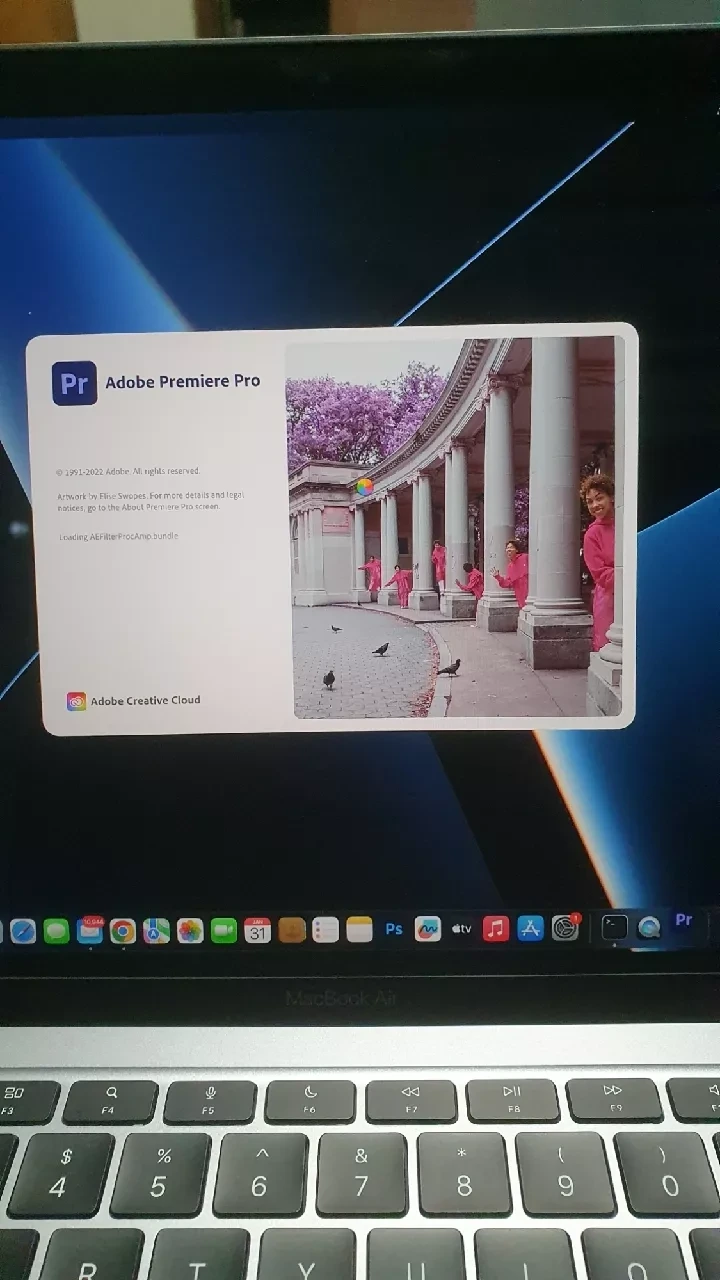Open the Photos app in the dock
Screen dimensions: 720x1280
point(190,931)
